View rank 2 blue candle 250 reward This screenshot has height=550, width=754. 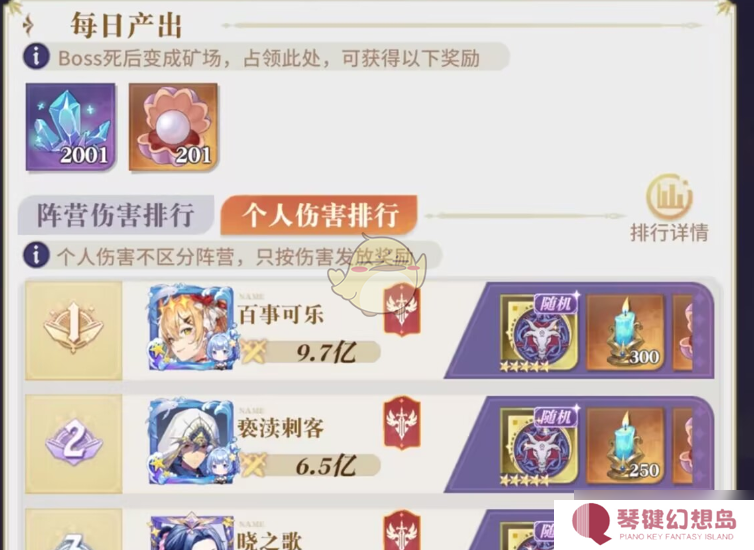coord(625,446)
